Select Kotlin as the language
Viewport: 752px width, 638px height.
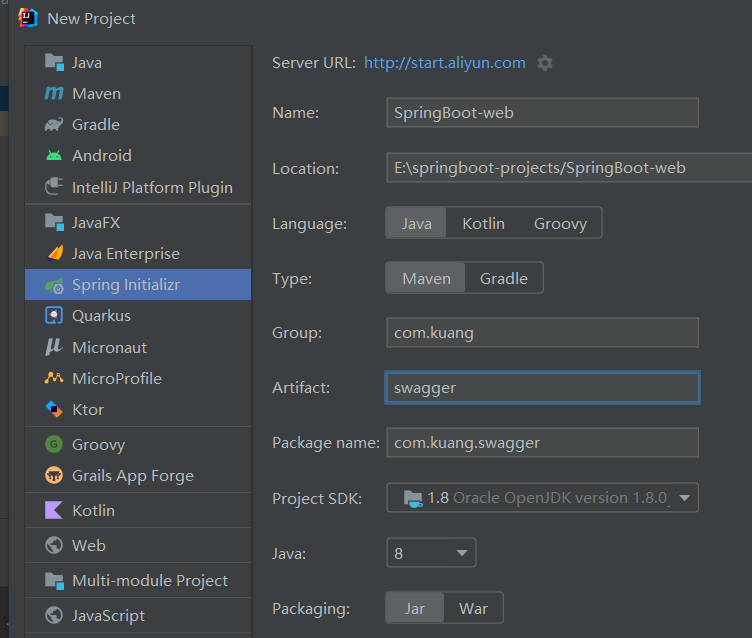point(483,223)
